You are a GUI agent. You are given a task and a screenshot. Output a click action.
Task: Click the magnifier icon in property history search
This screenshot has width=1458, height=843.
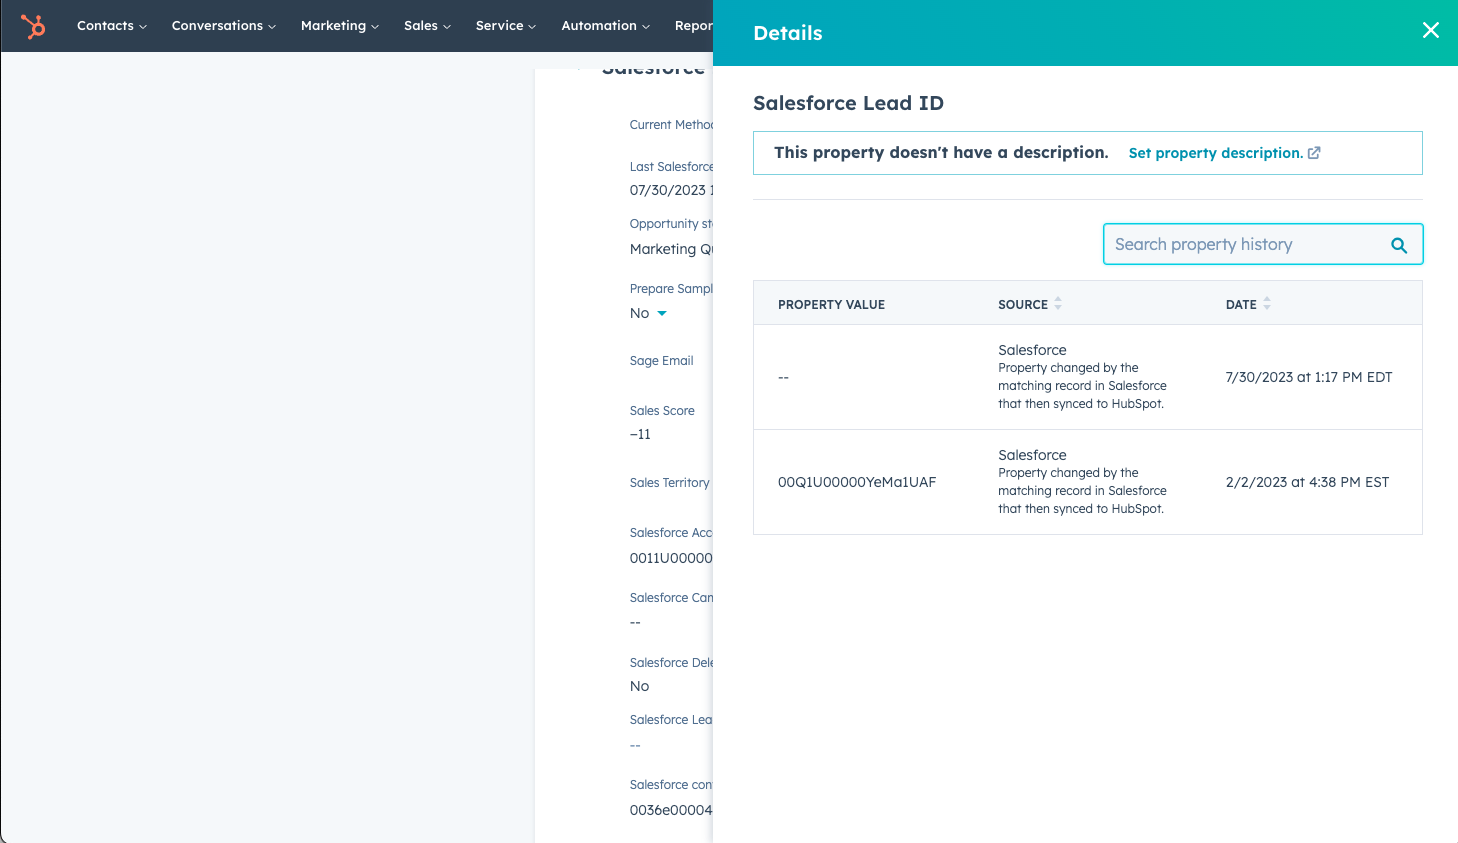[x=1399, y=244]
